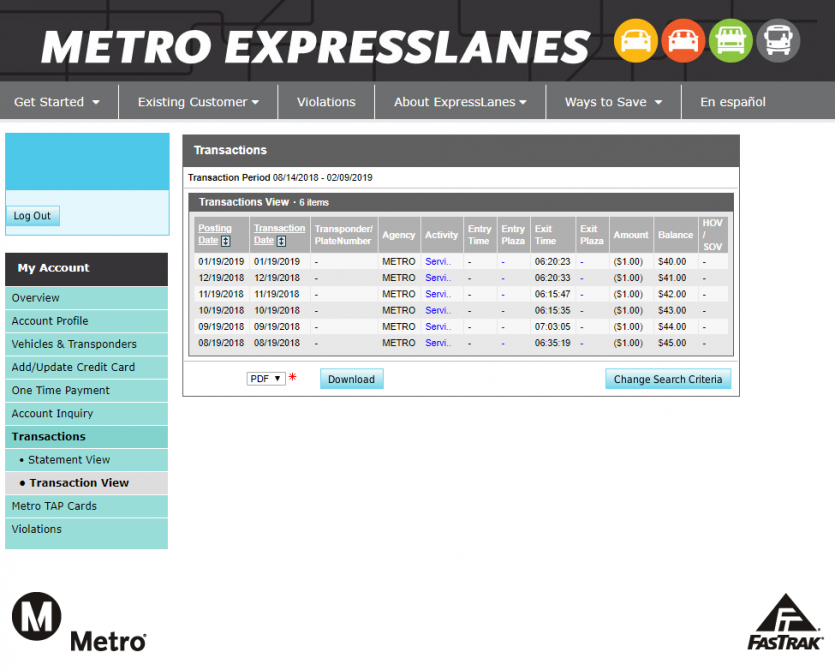
Task: Click balance $40.00 in first row
Action: coord(672,262)
